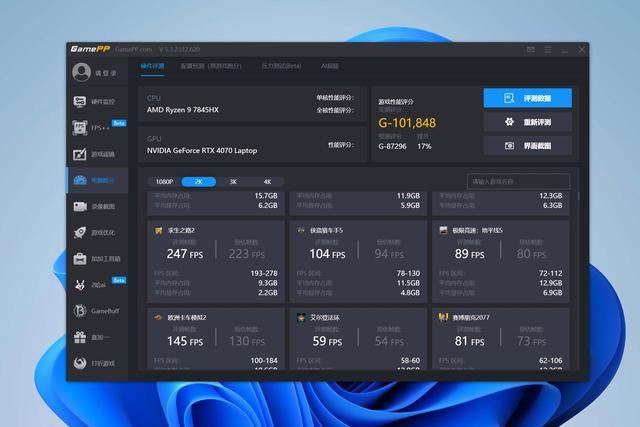This screenshot has width=640, height=427.
Task: Click the game name search field
Action: coord(520,182)
